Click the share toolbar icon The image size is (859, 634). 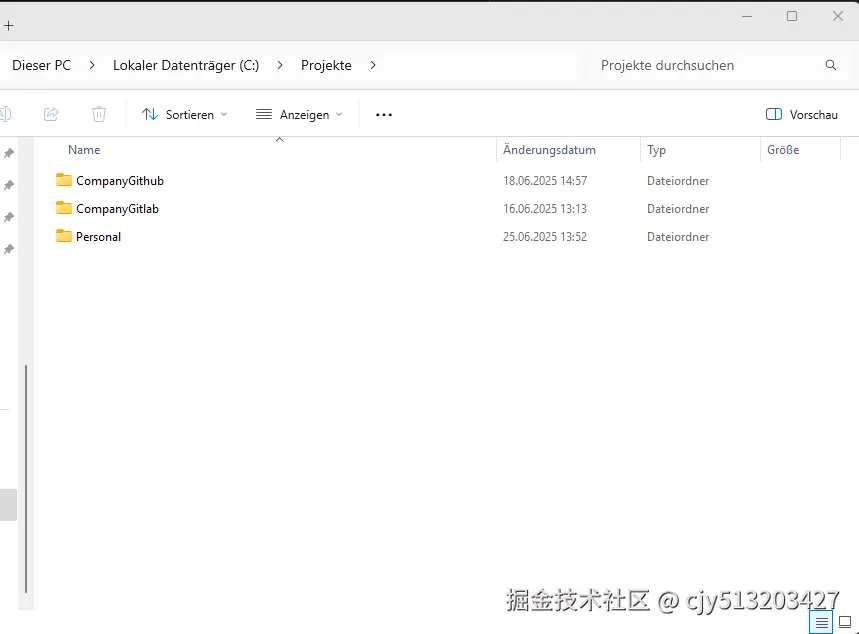click(x=51, y=114)
